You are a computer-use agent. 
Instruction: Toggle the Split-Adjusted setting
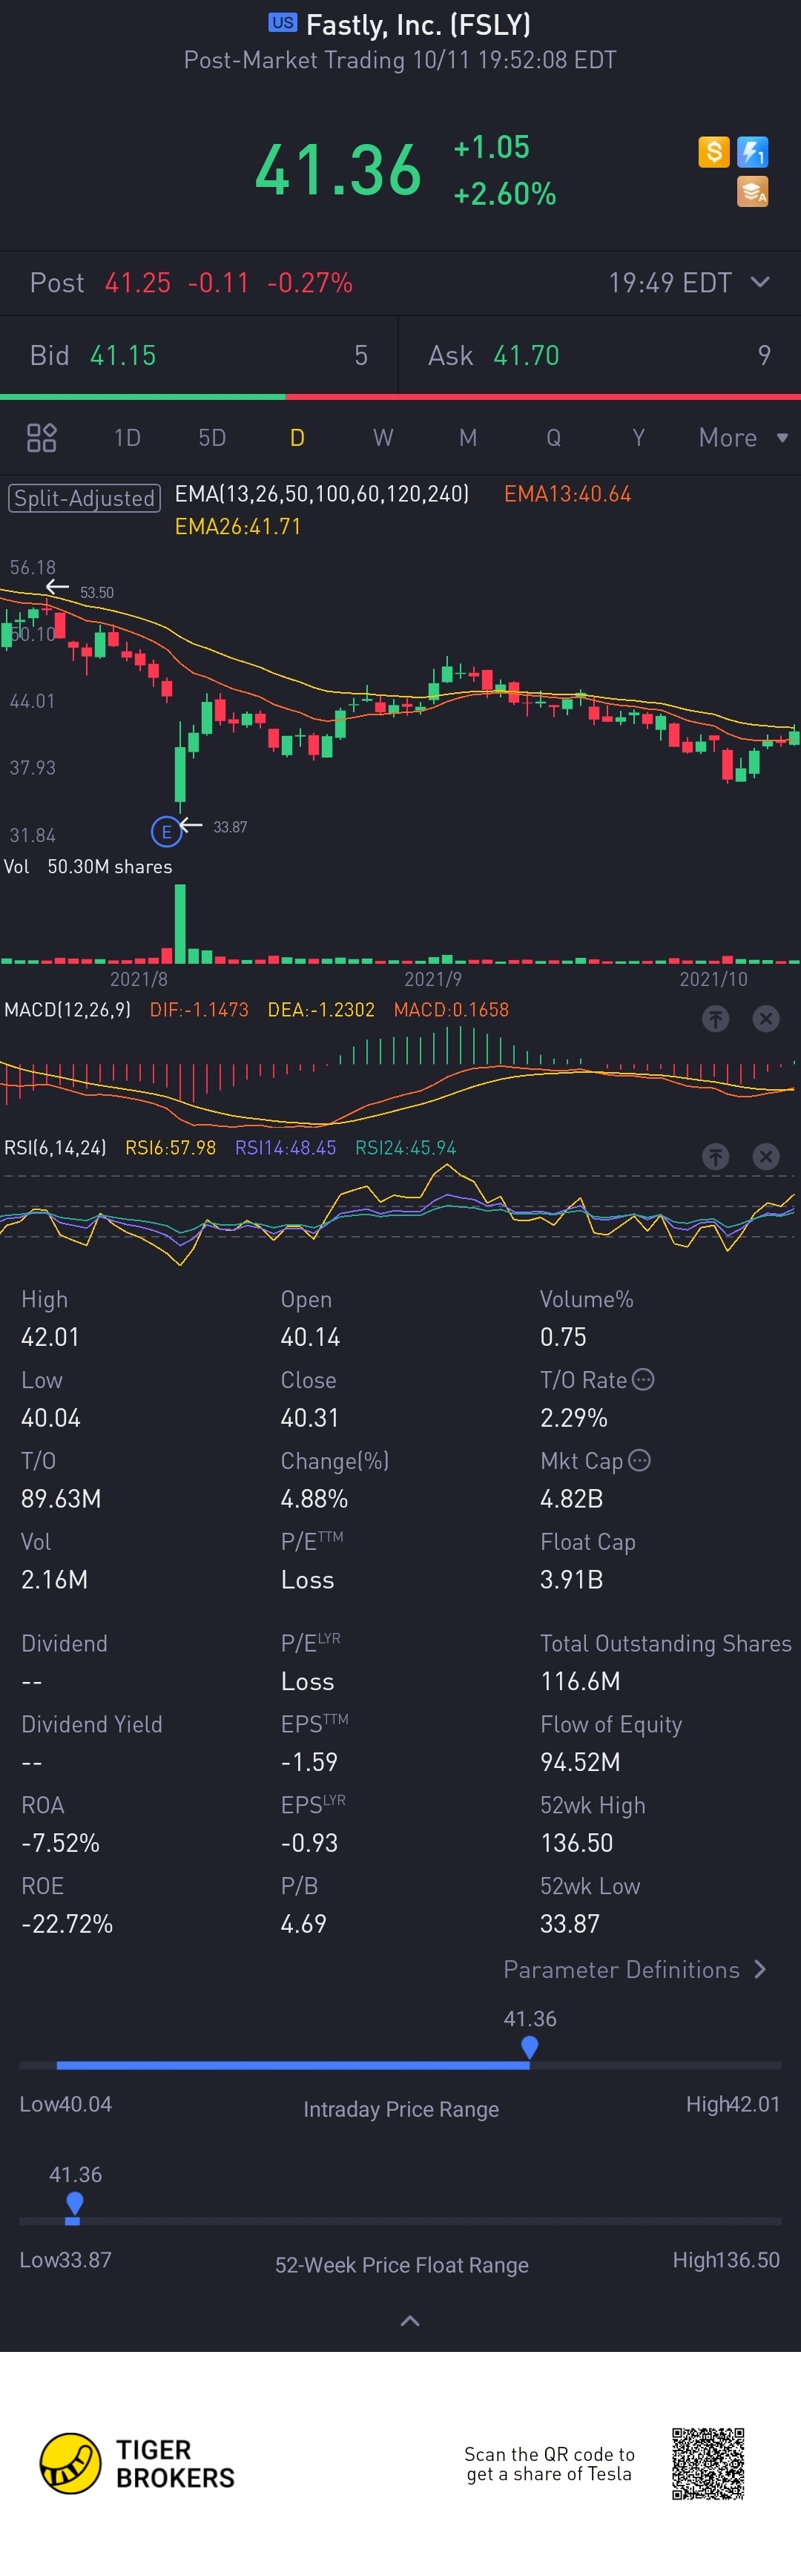tap(84, 498)
